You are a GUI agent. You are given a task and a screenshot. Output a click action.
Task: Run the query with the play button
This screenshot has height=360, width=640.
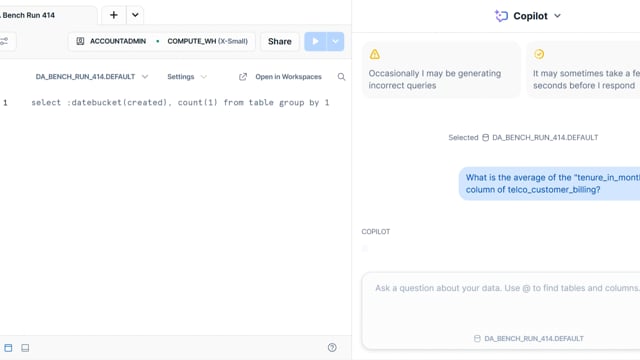(315, 41)
